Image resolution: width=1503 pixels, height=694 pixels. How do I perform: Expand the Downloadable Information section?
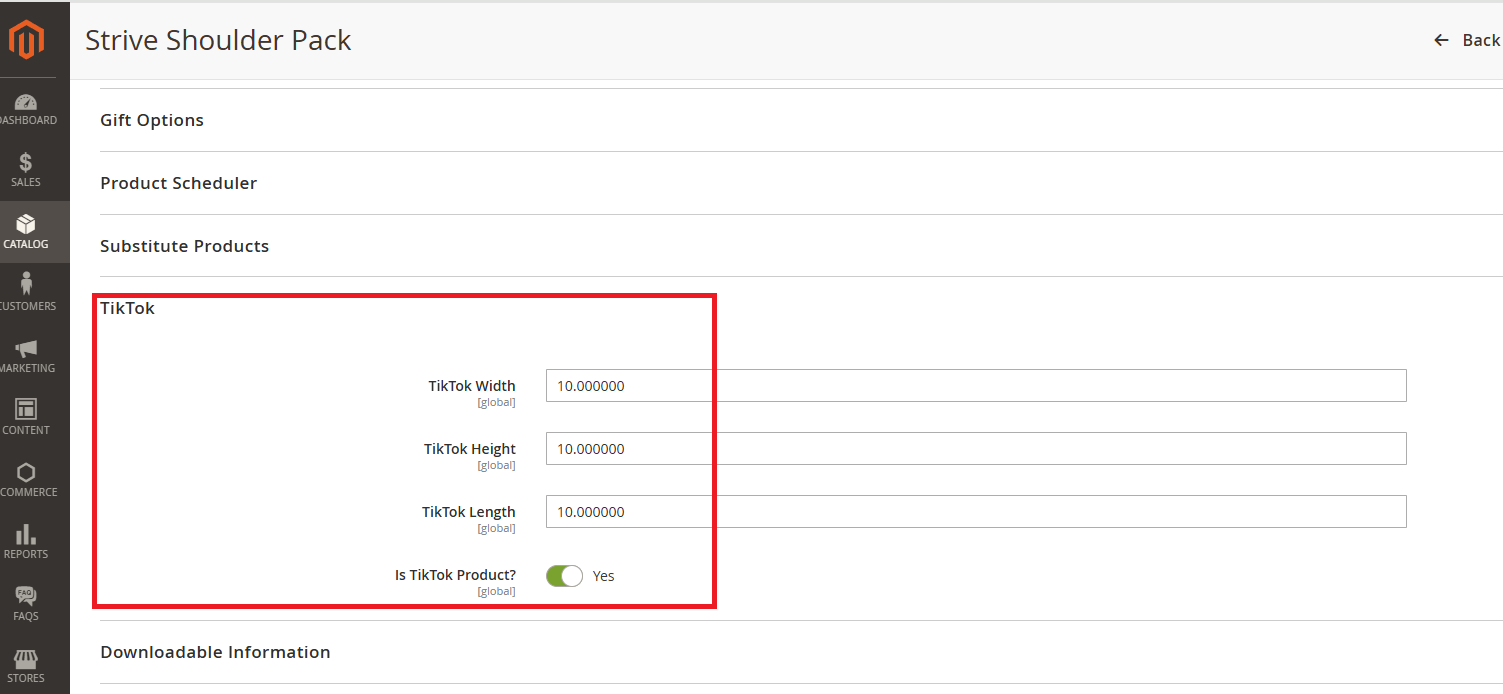click(x=215, y=652)
